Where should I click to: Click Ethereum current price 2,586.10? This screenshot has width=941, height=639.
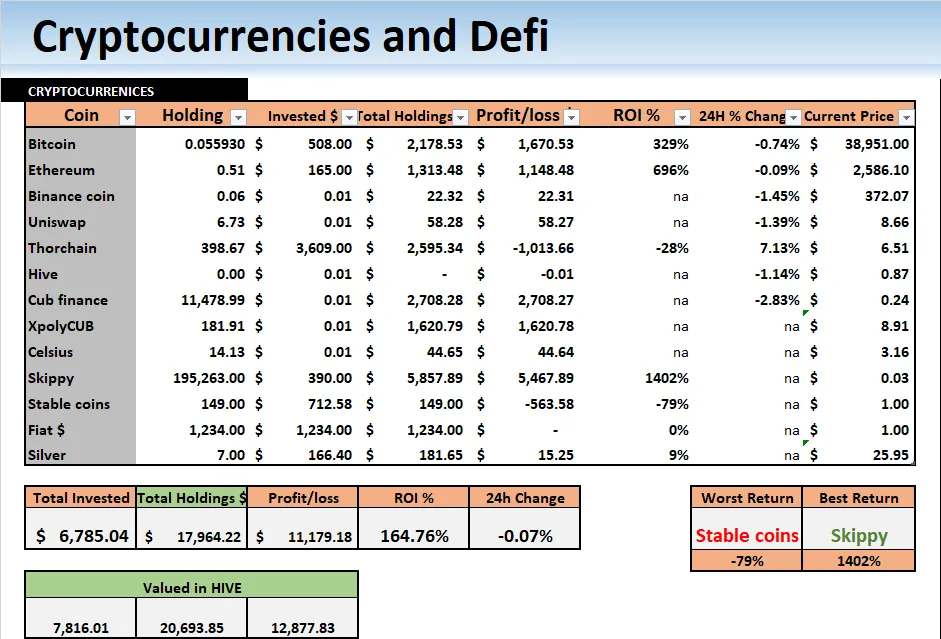(x=880, y=170)
